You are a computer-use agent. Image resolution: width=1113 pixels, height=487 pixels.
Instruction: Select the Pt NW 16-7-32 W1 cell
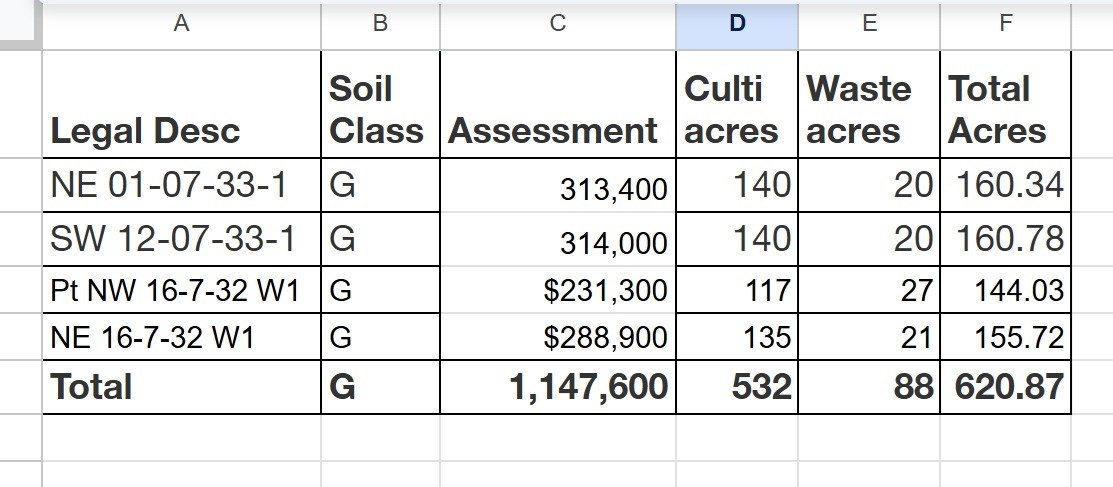click(181, 290)
